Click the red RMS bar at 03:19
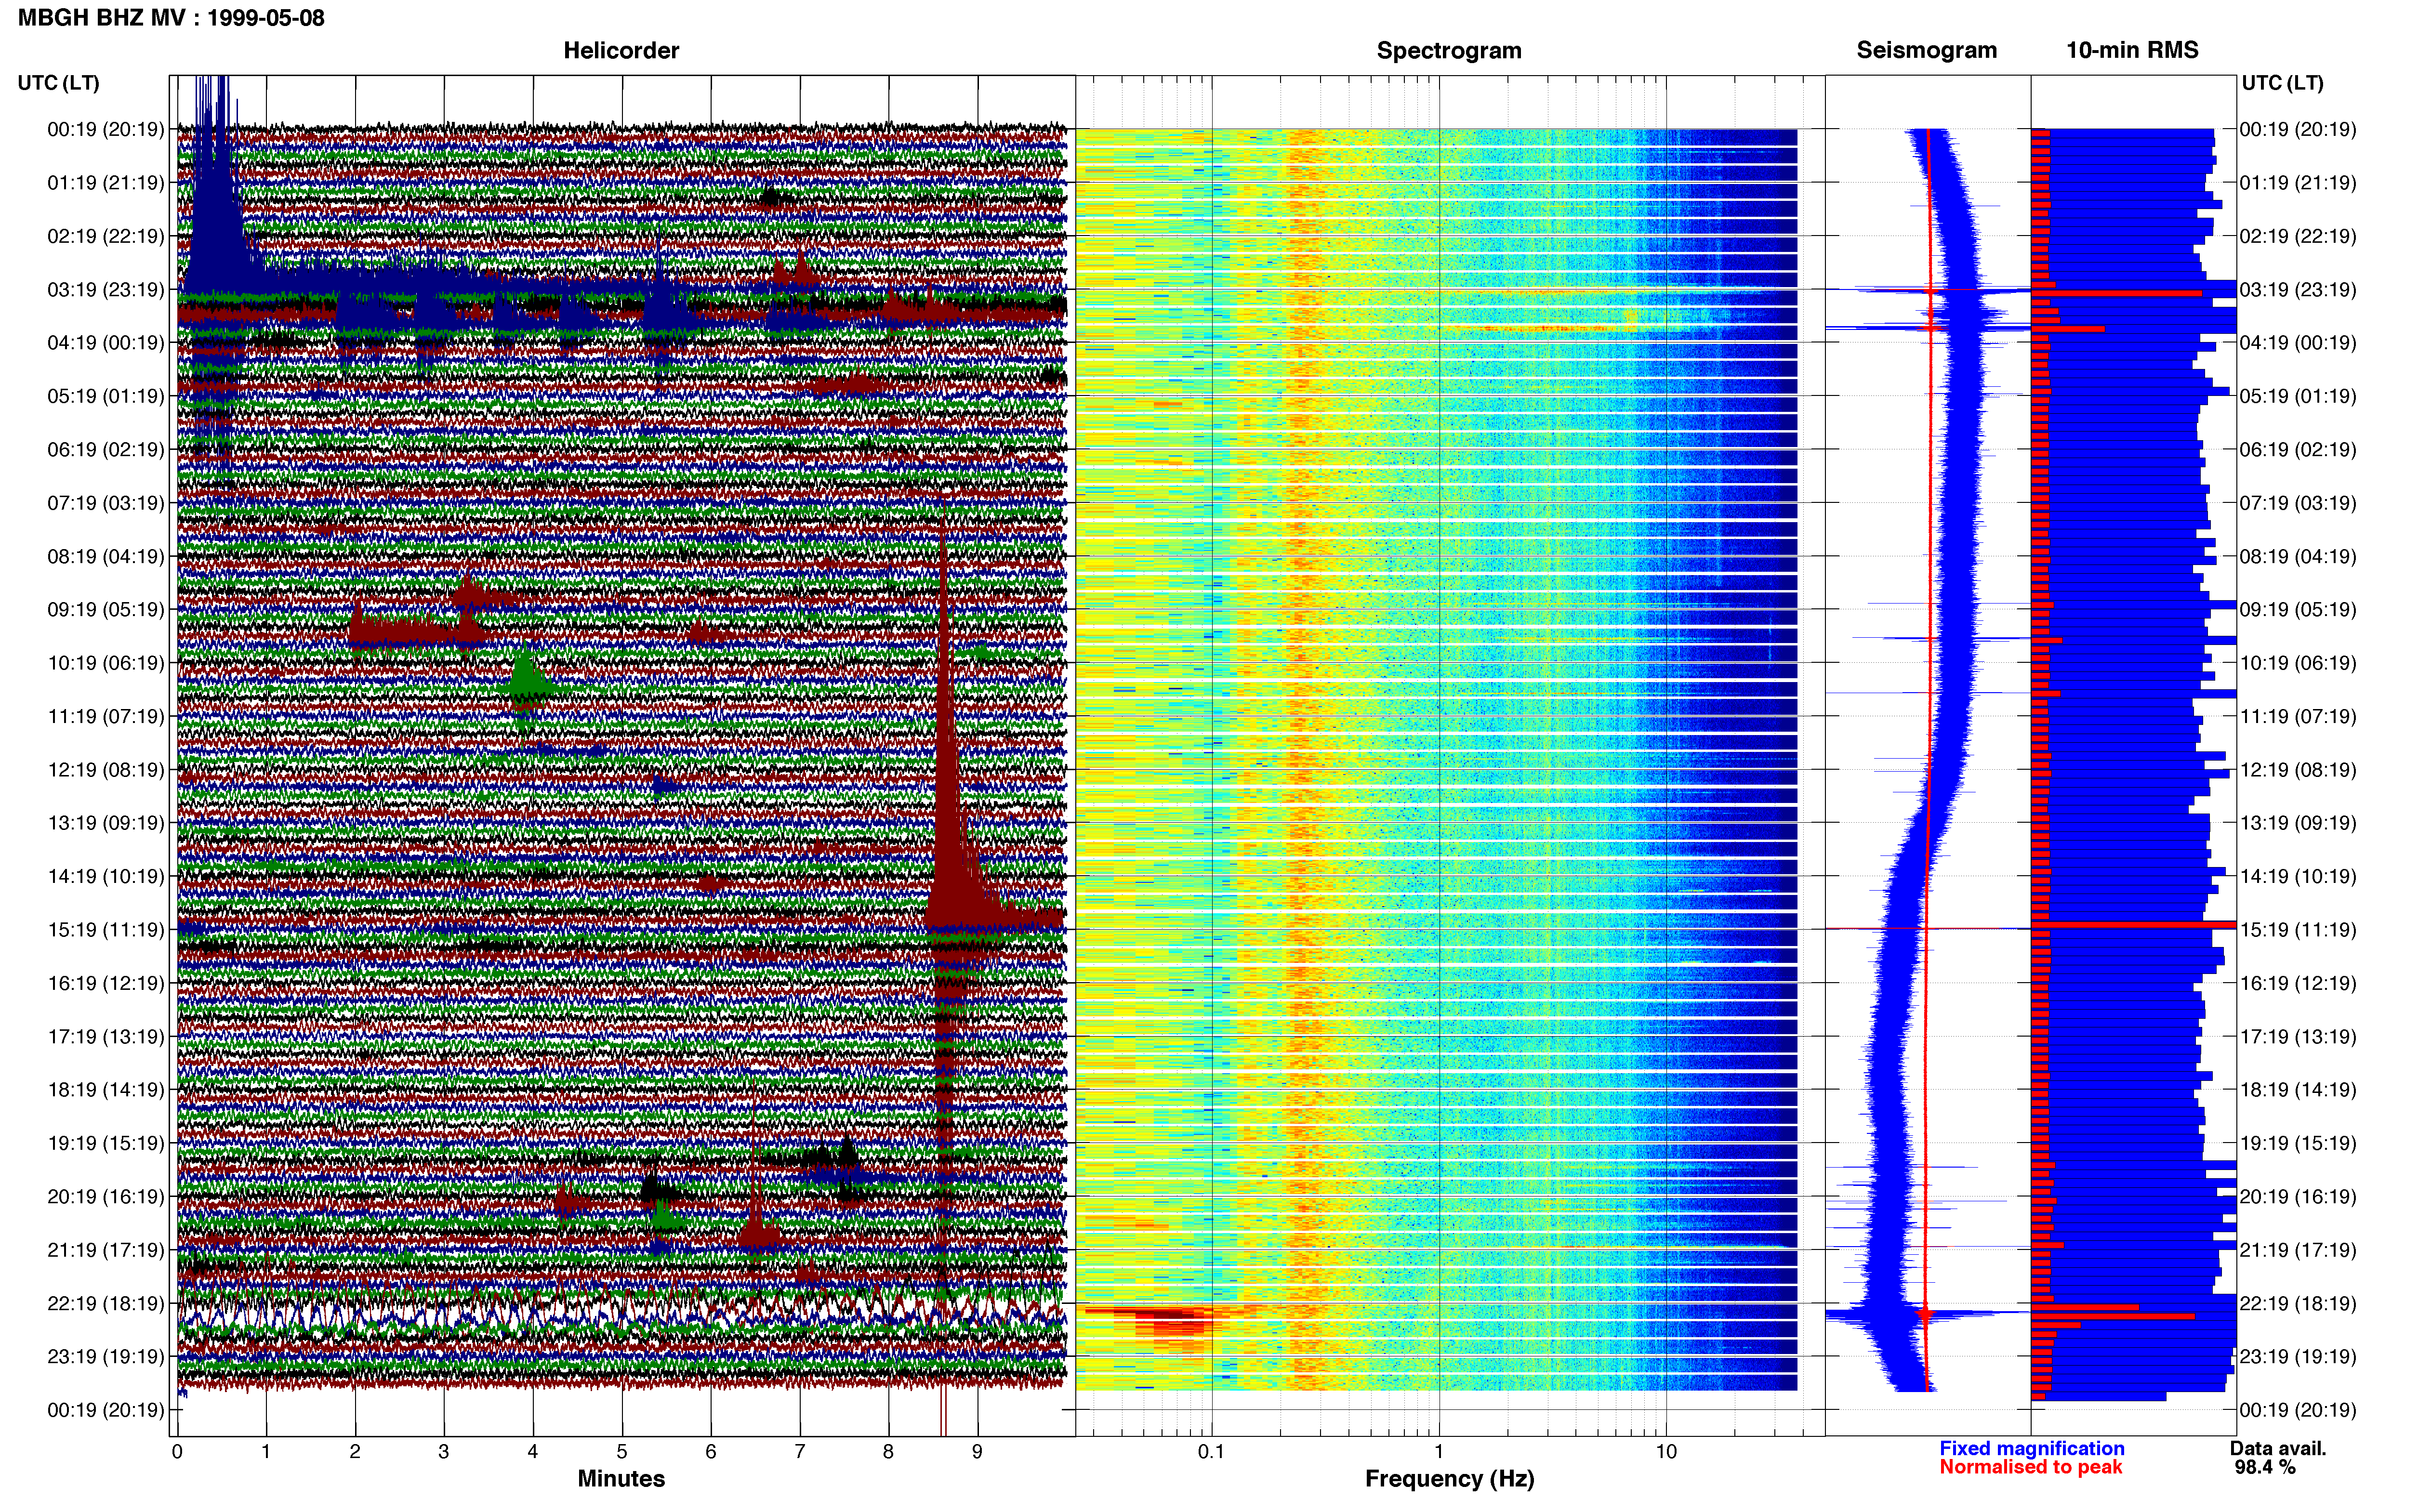2418x1512 pixels. (x=2116, y=293)
